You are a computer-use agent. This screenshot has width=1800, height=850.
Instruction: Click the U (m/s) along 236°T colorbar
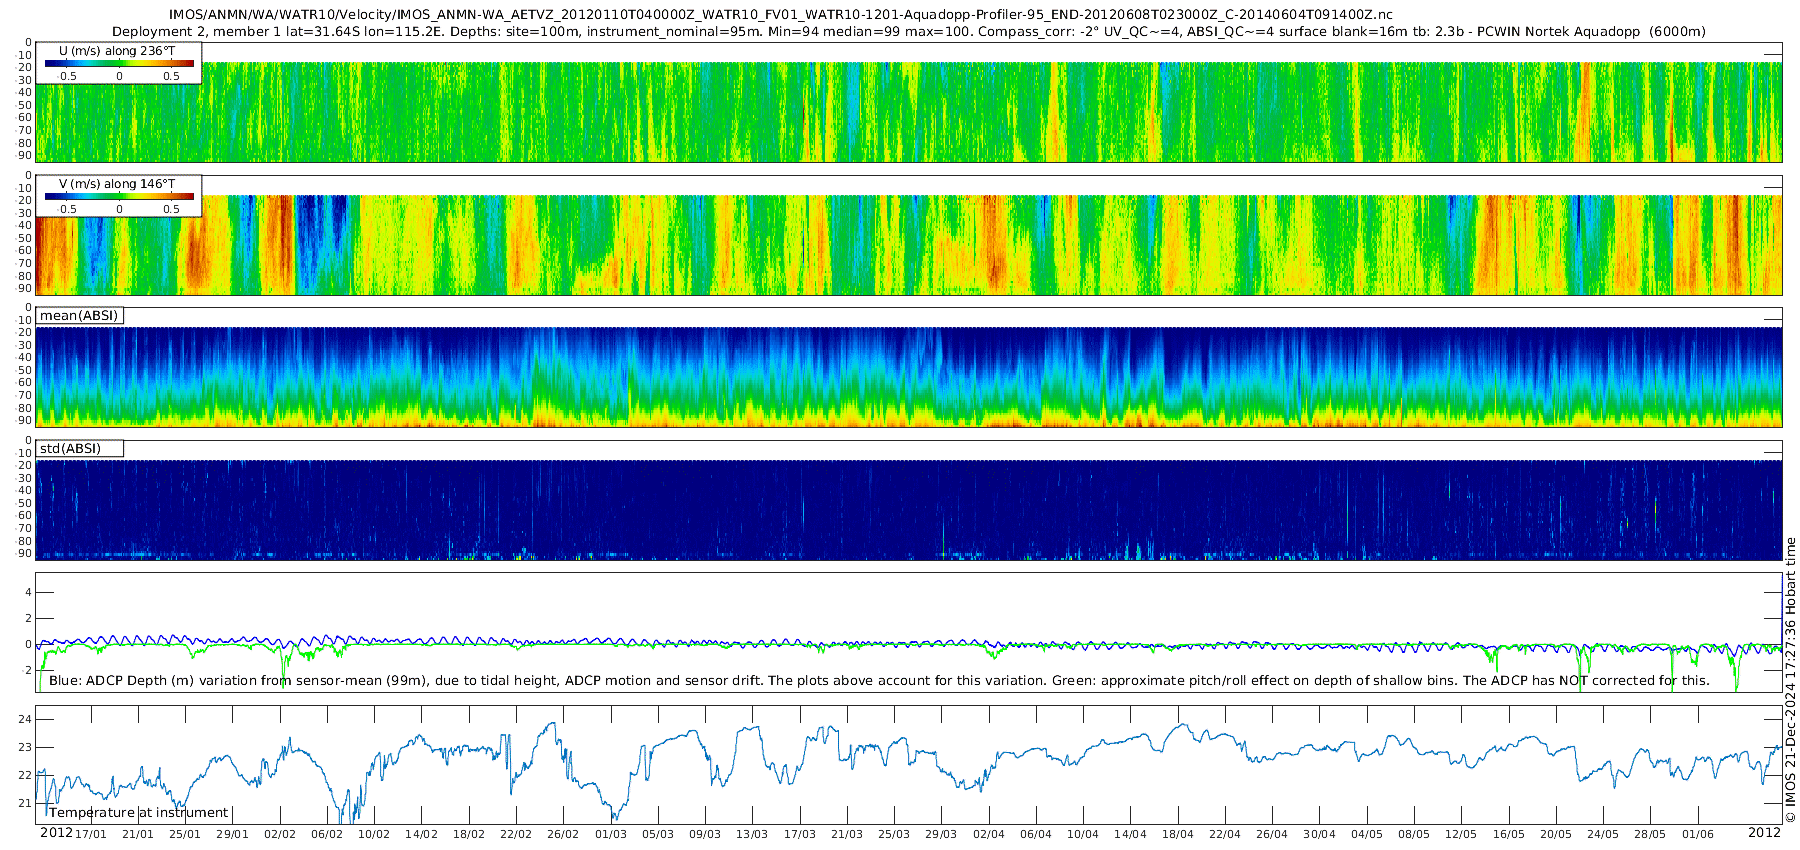pos(119,63)
